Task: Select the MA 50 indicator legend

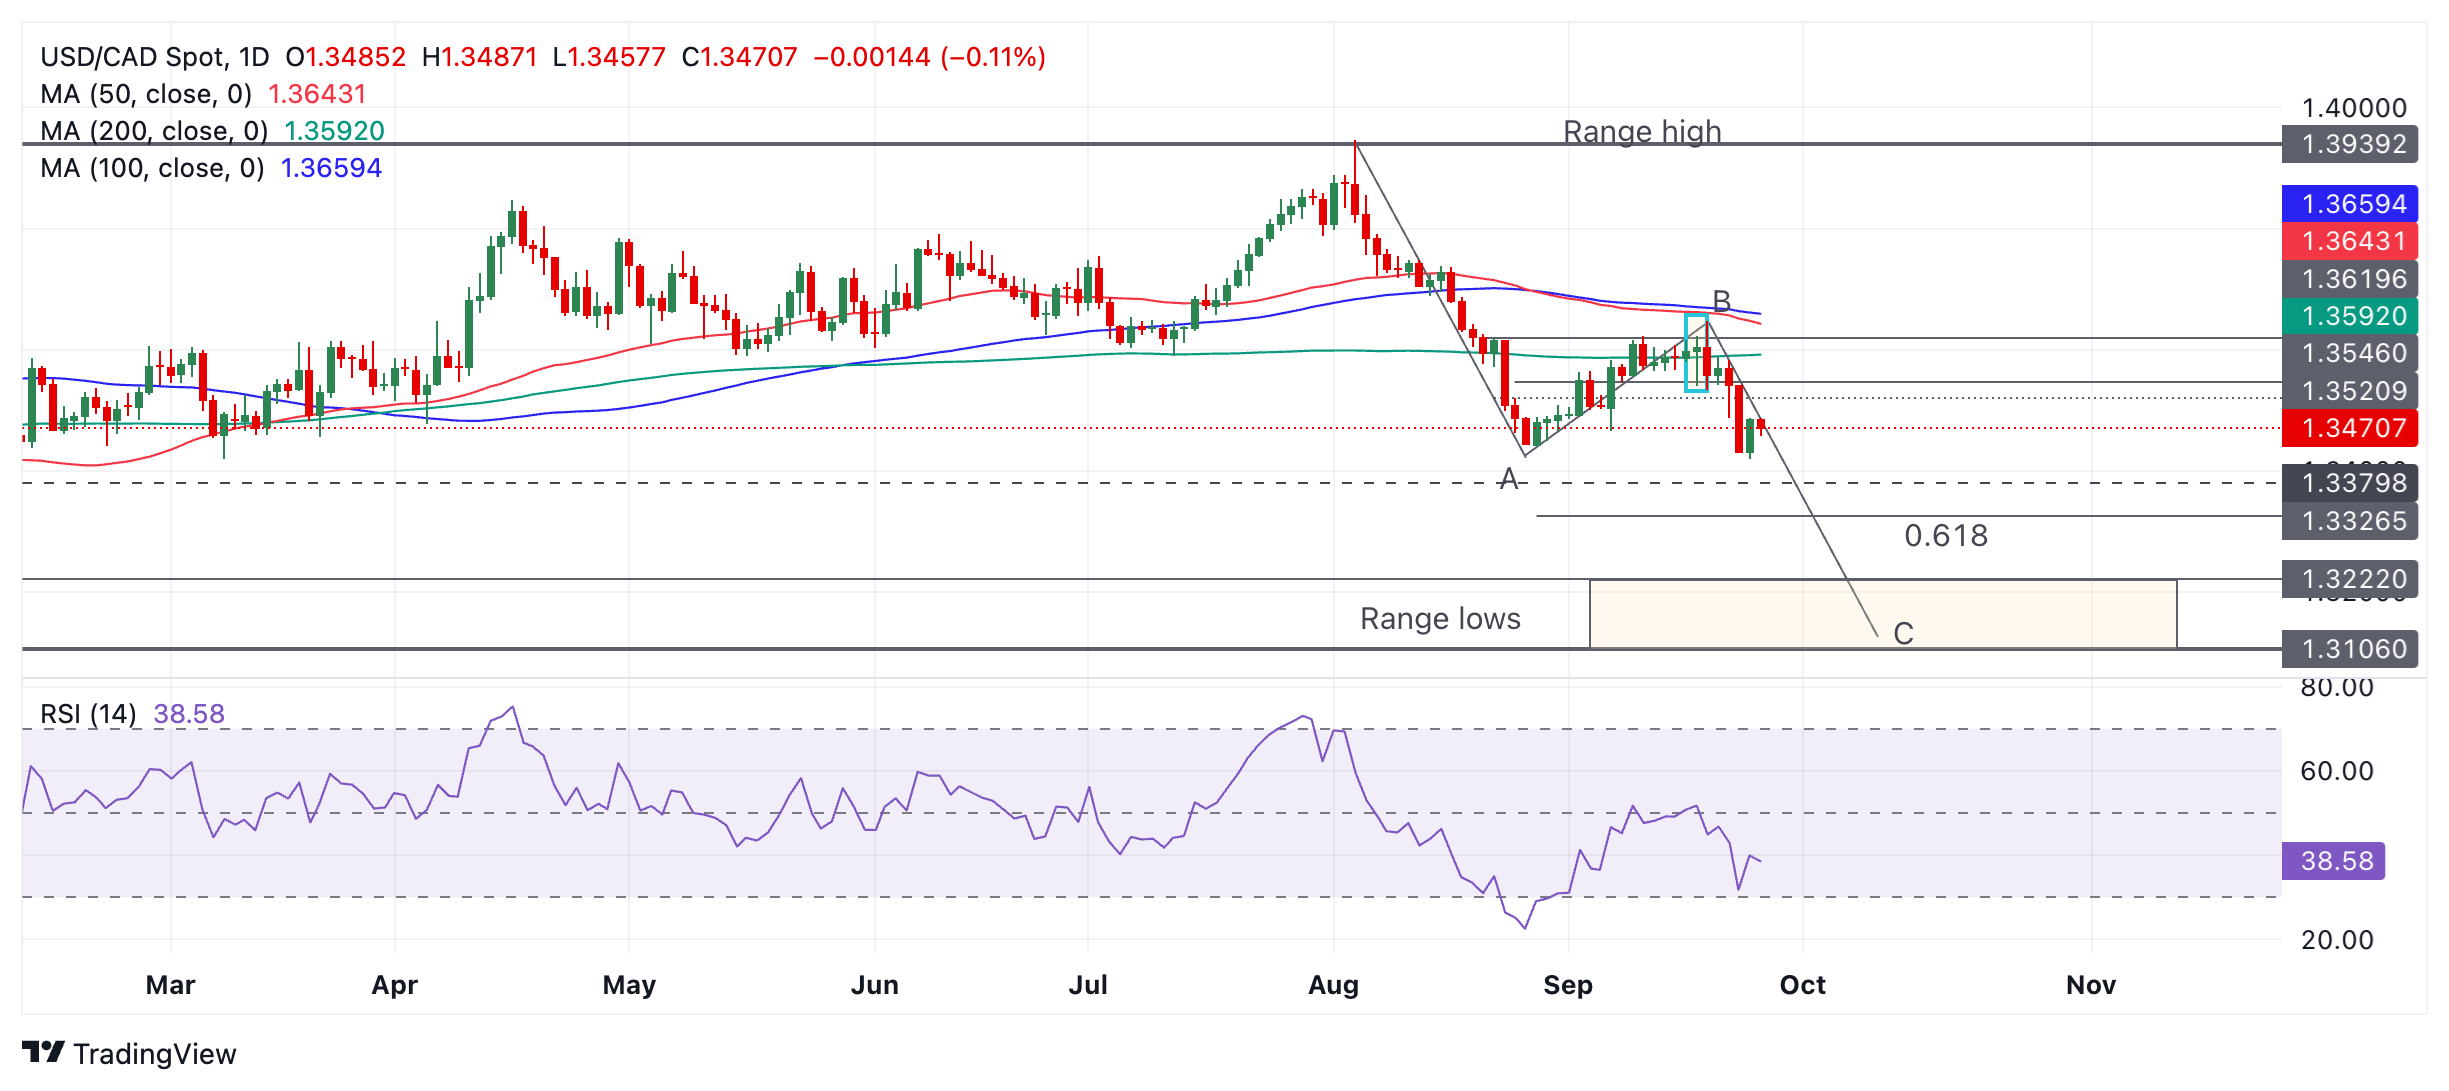Action: [146, 94]
